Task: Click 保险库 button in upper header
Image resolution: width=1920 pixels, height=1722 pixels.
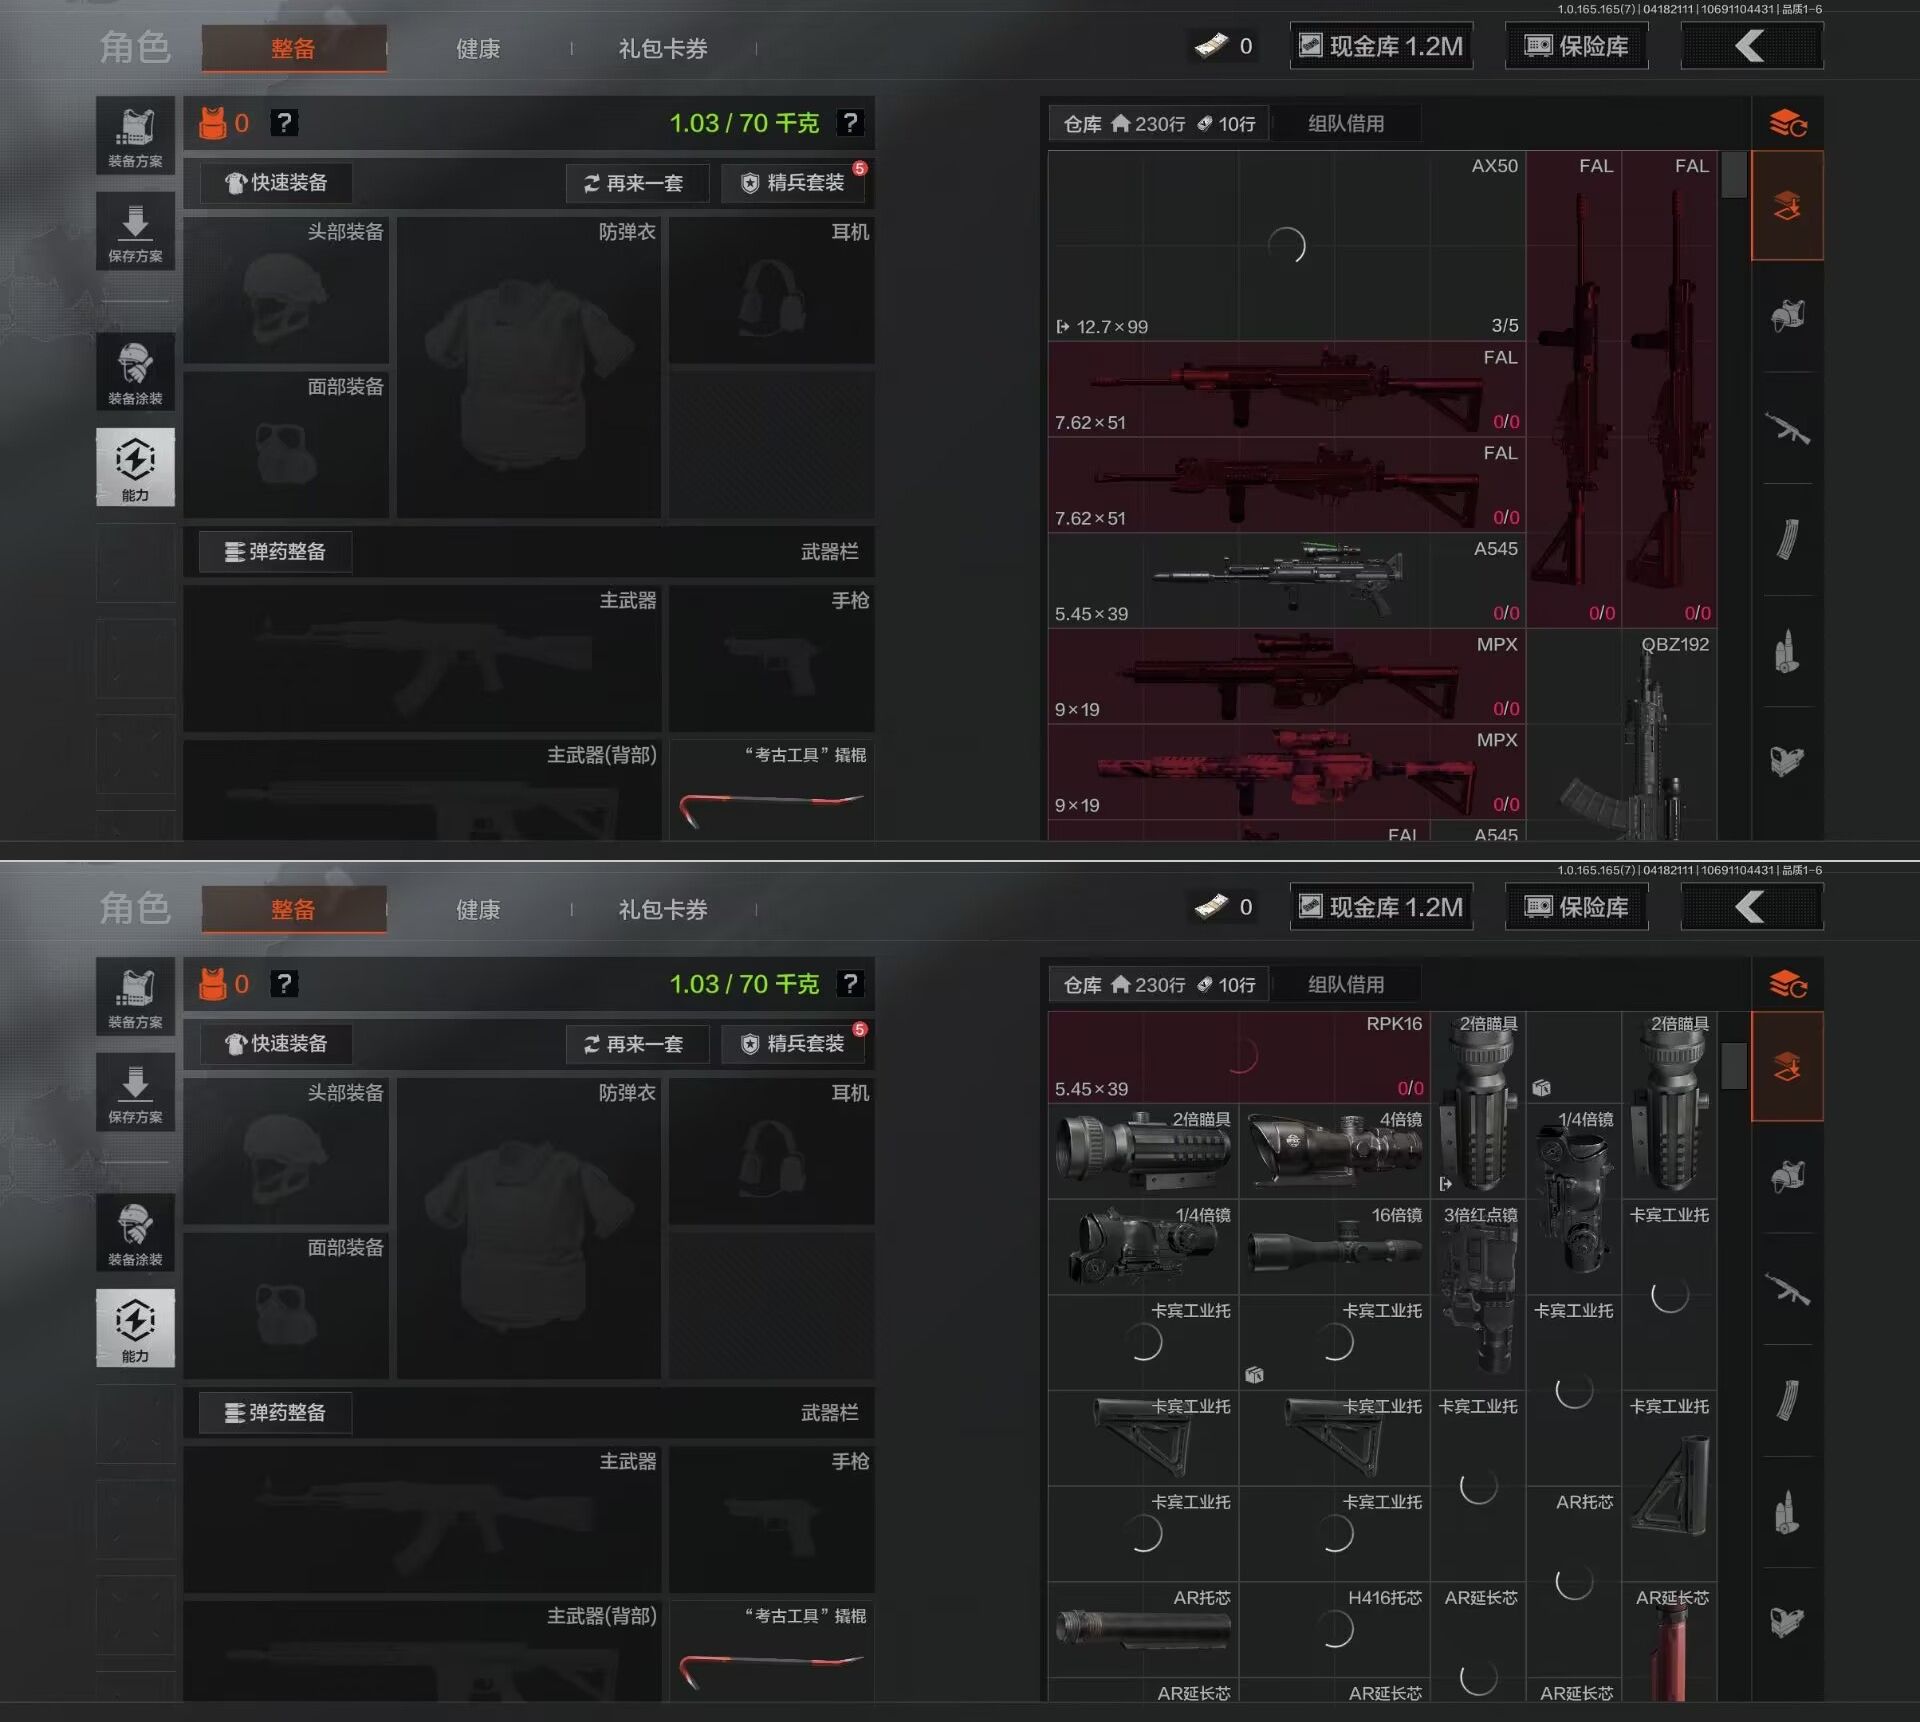Action: tap(1576, 46)
